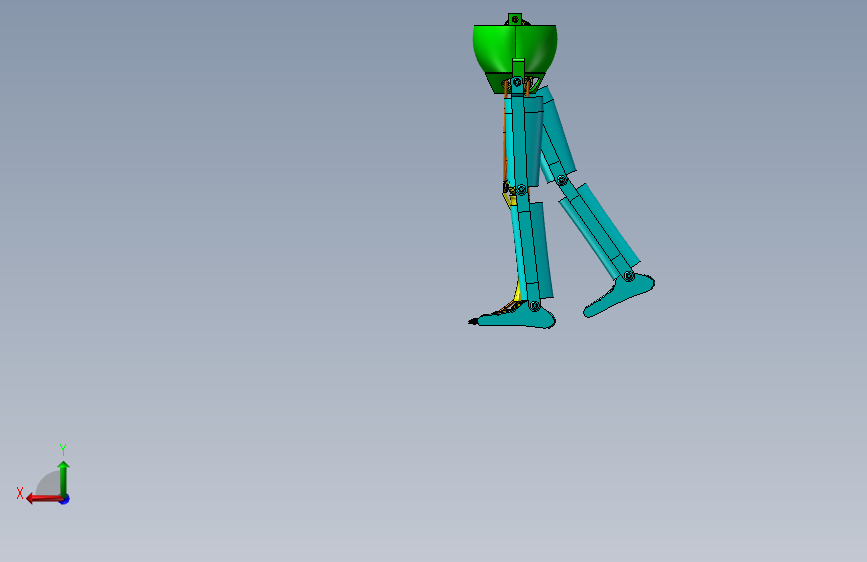Click the blue Z axis dot on the triad
867x562 pixels.
(x=65, y=500)
